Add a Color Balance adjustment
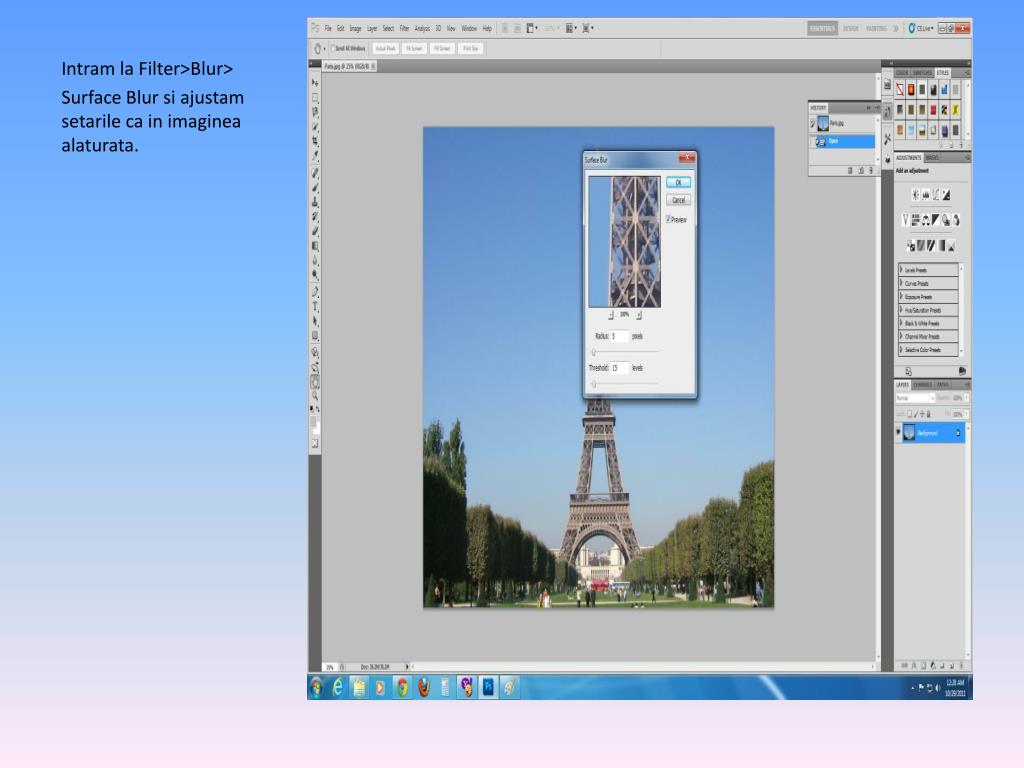Image resolution: width=1024 pixels, height=768 pixels. coord(925,219)
